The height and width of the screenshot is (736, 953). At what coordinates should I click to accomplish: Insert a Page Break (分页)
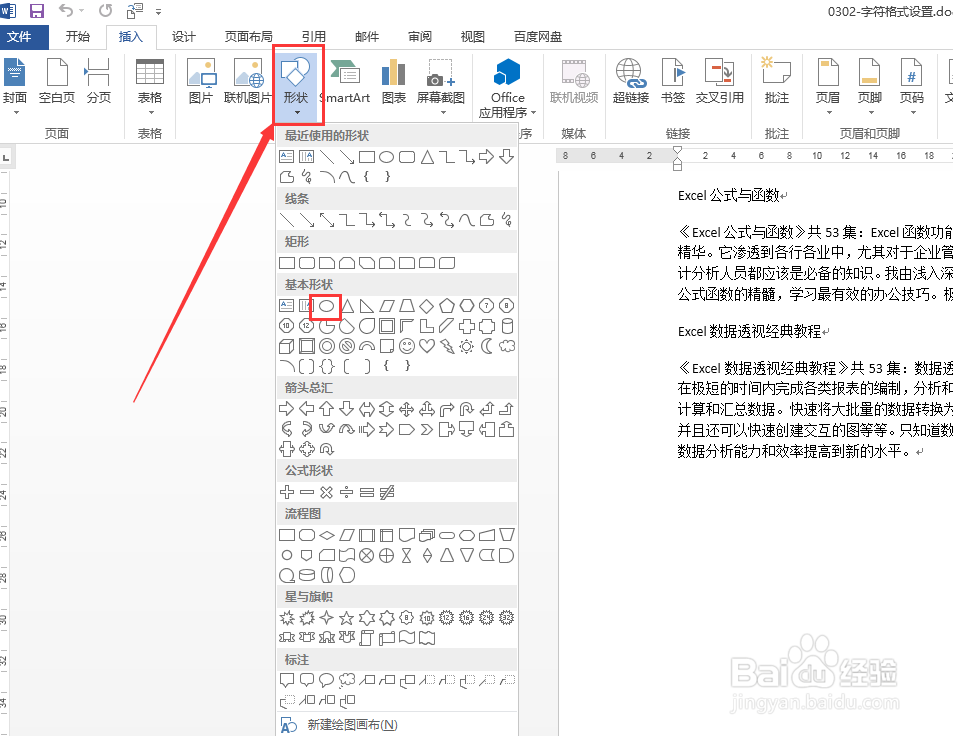tap(98, 82)
